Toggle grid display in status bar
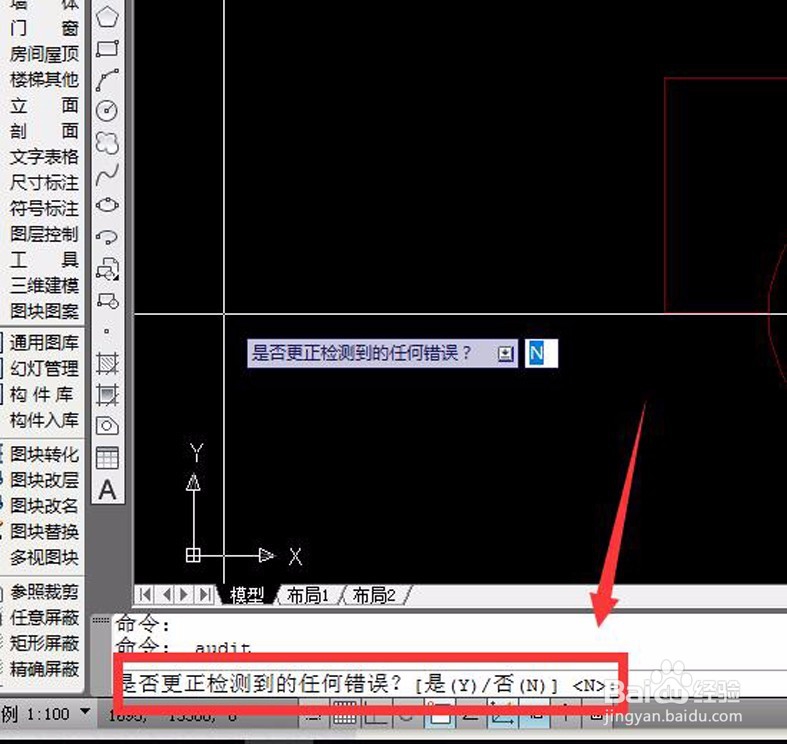Image resolution: width=787 pixels, height=744 pixels. [344, 715]
